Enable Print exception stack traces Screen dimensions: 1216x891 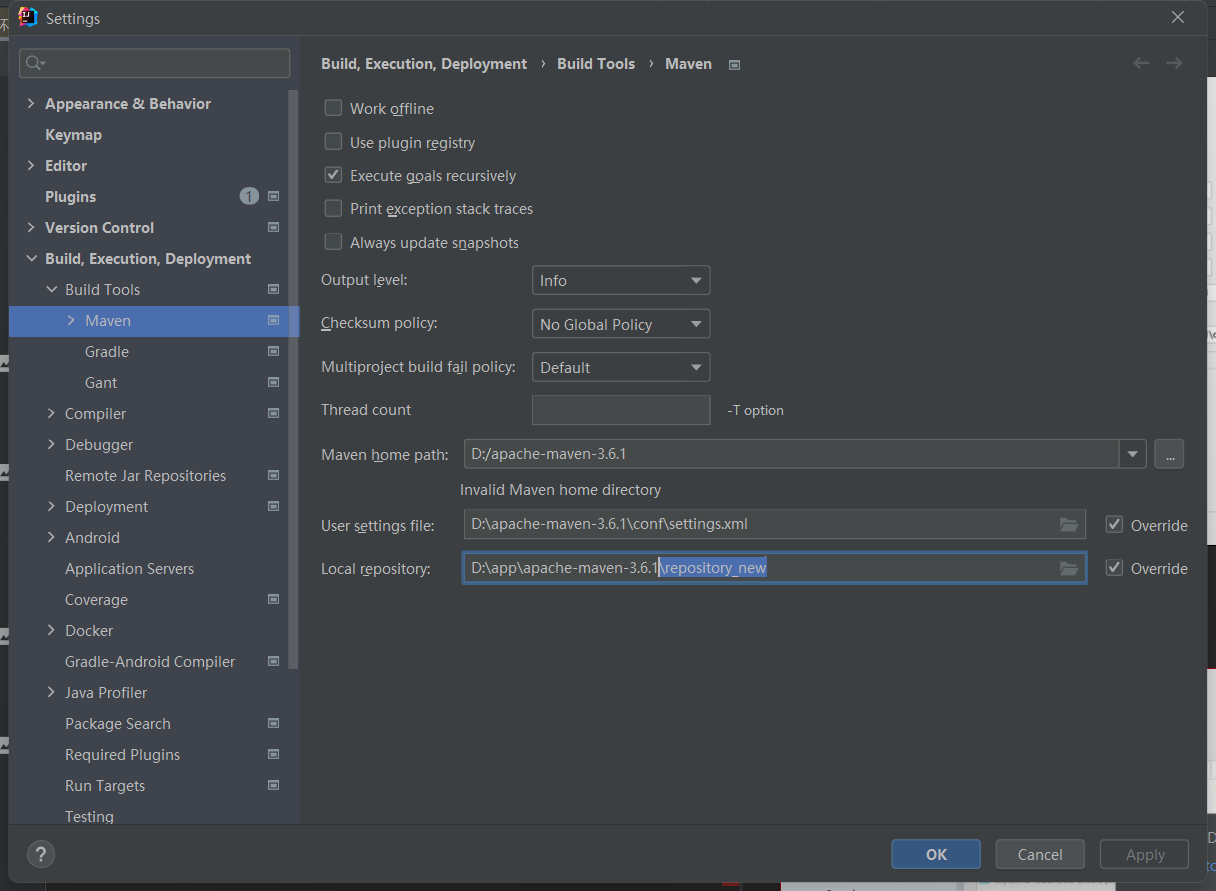(333, 208)
